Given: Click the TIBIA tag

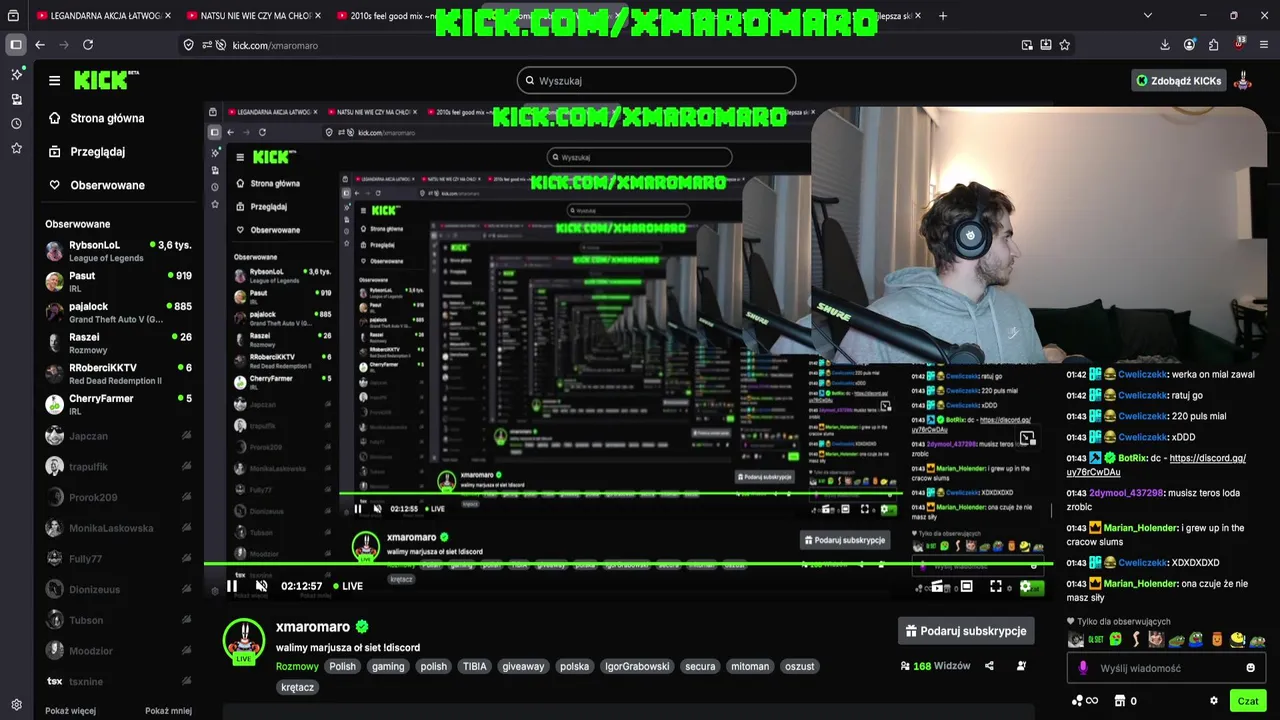Looking at the screenshot, I should [x=474, y=666].
